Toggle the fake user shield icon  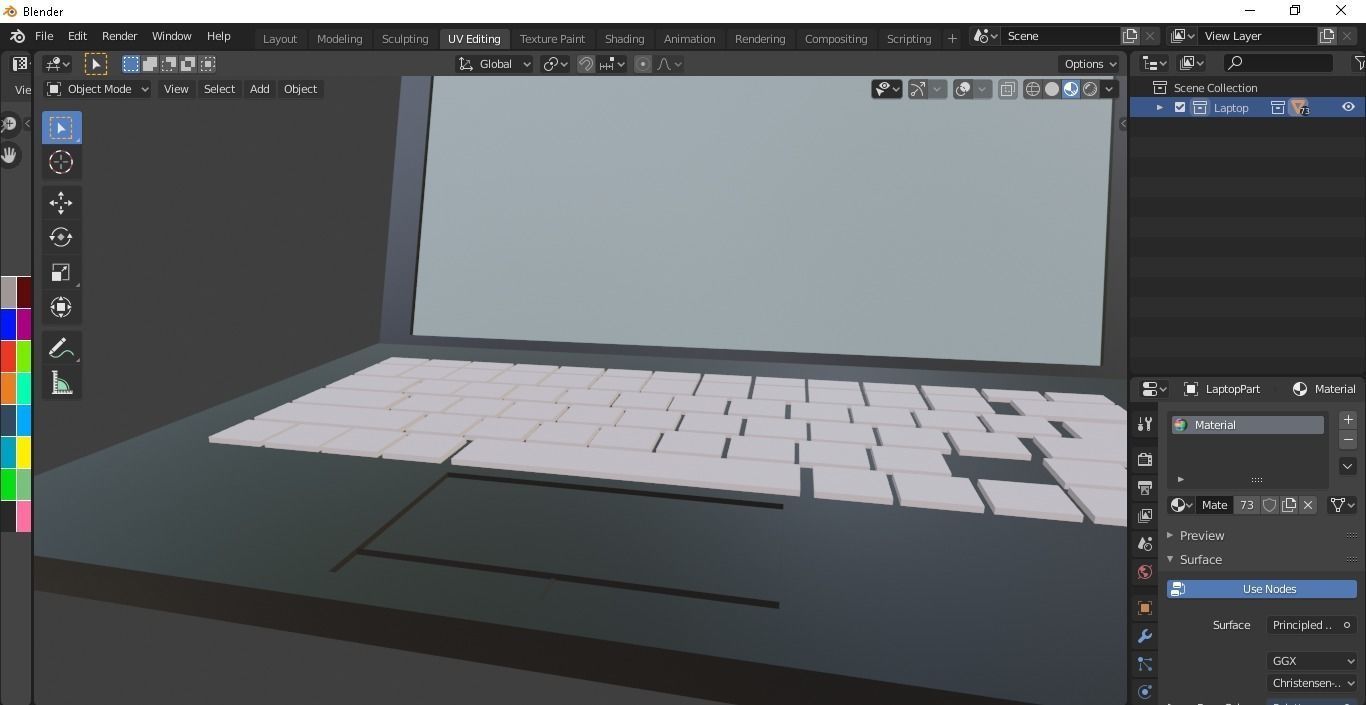(x=1270, y=505)
